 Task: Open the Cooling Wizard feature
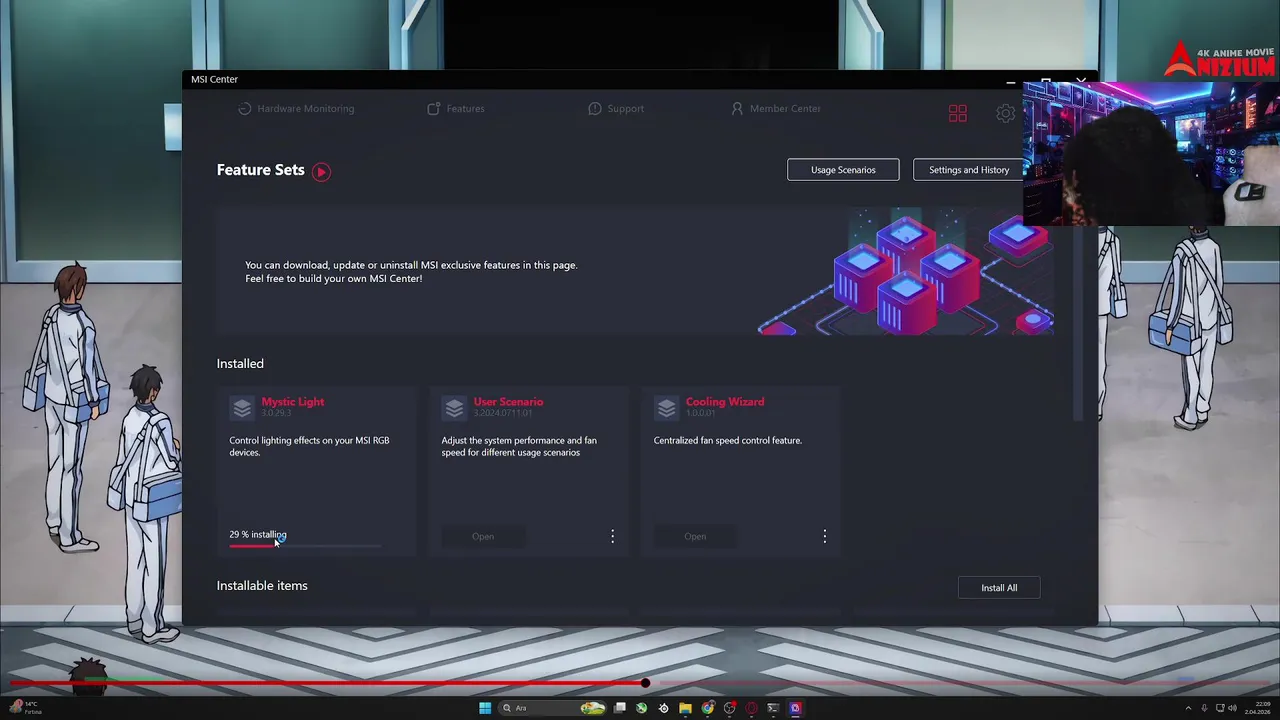[x=695, y=537]
